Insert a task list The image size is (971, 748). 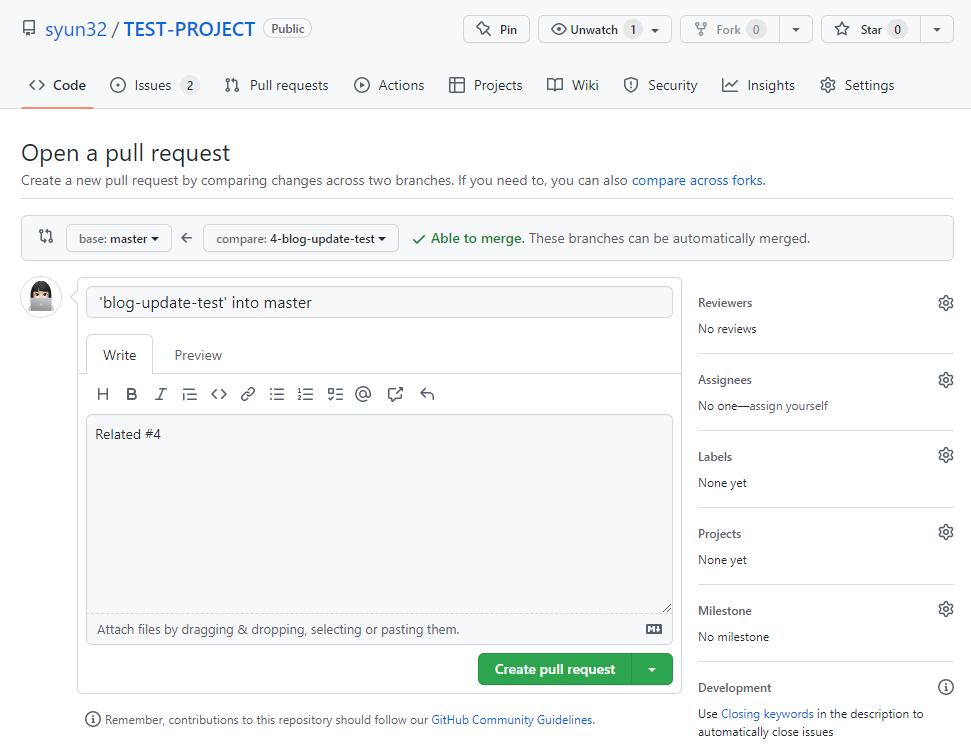tap(335, 394)
